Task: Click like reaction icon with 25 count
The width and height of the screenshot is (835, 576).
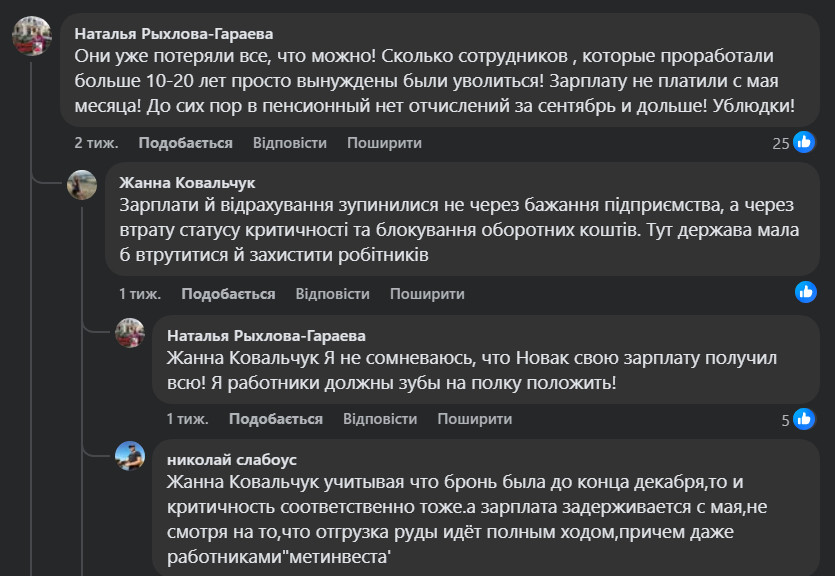Action: coord(804,143)
